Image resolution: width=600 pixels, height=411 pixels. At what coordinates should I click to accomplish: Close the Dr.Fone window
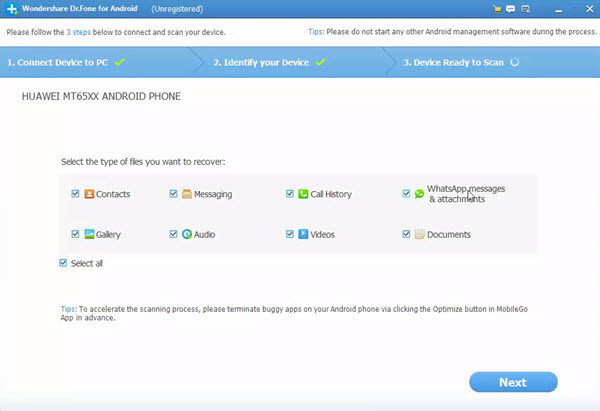[590, 9]
